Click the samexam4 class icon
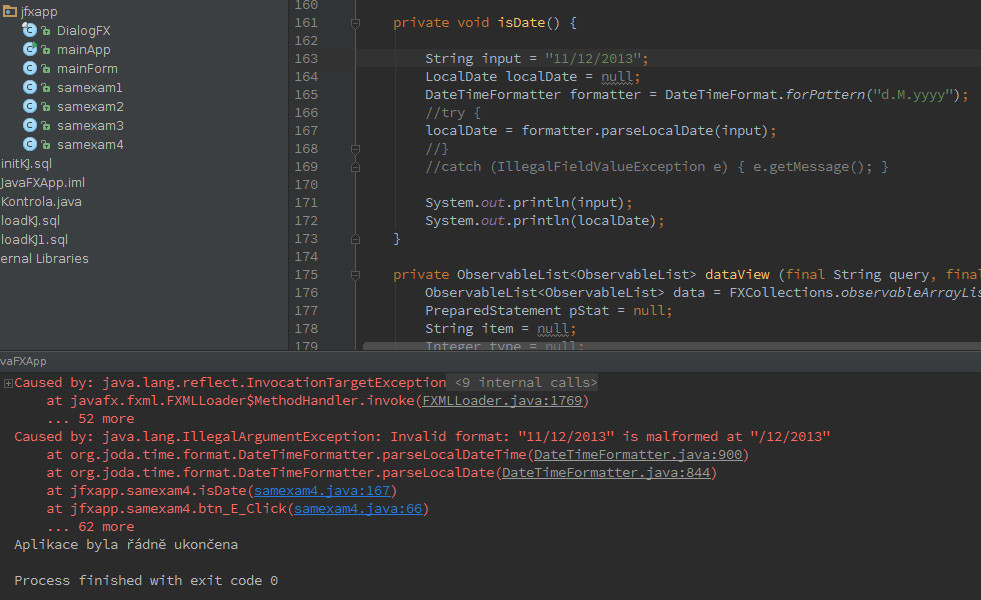Viewport: 981px width, 600px height. 29,144
